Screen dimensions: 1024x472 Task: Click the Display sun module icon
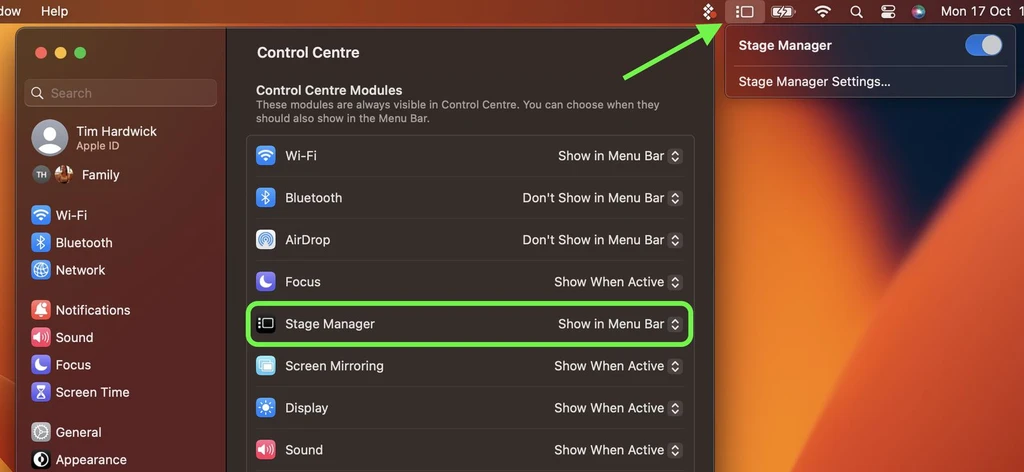(266, 408)
